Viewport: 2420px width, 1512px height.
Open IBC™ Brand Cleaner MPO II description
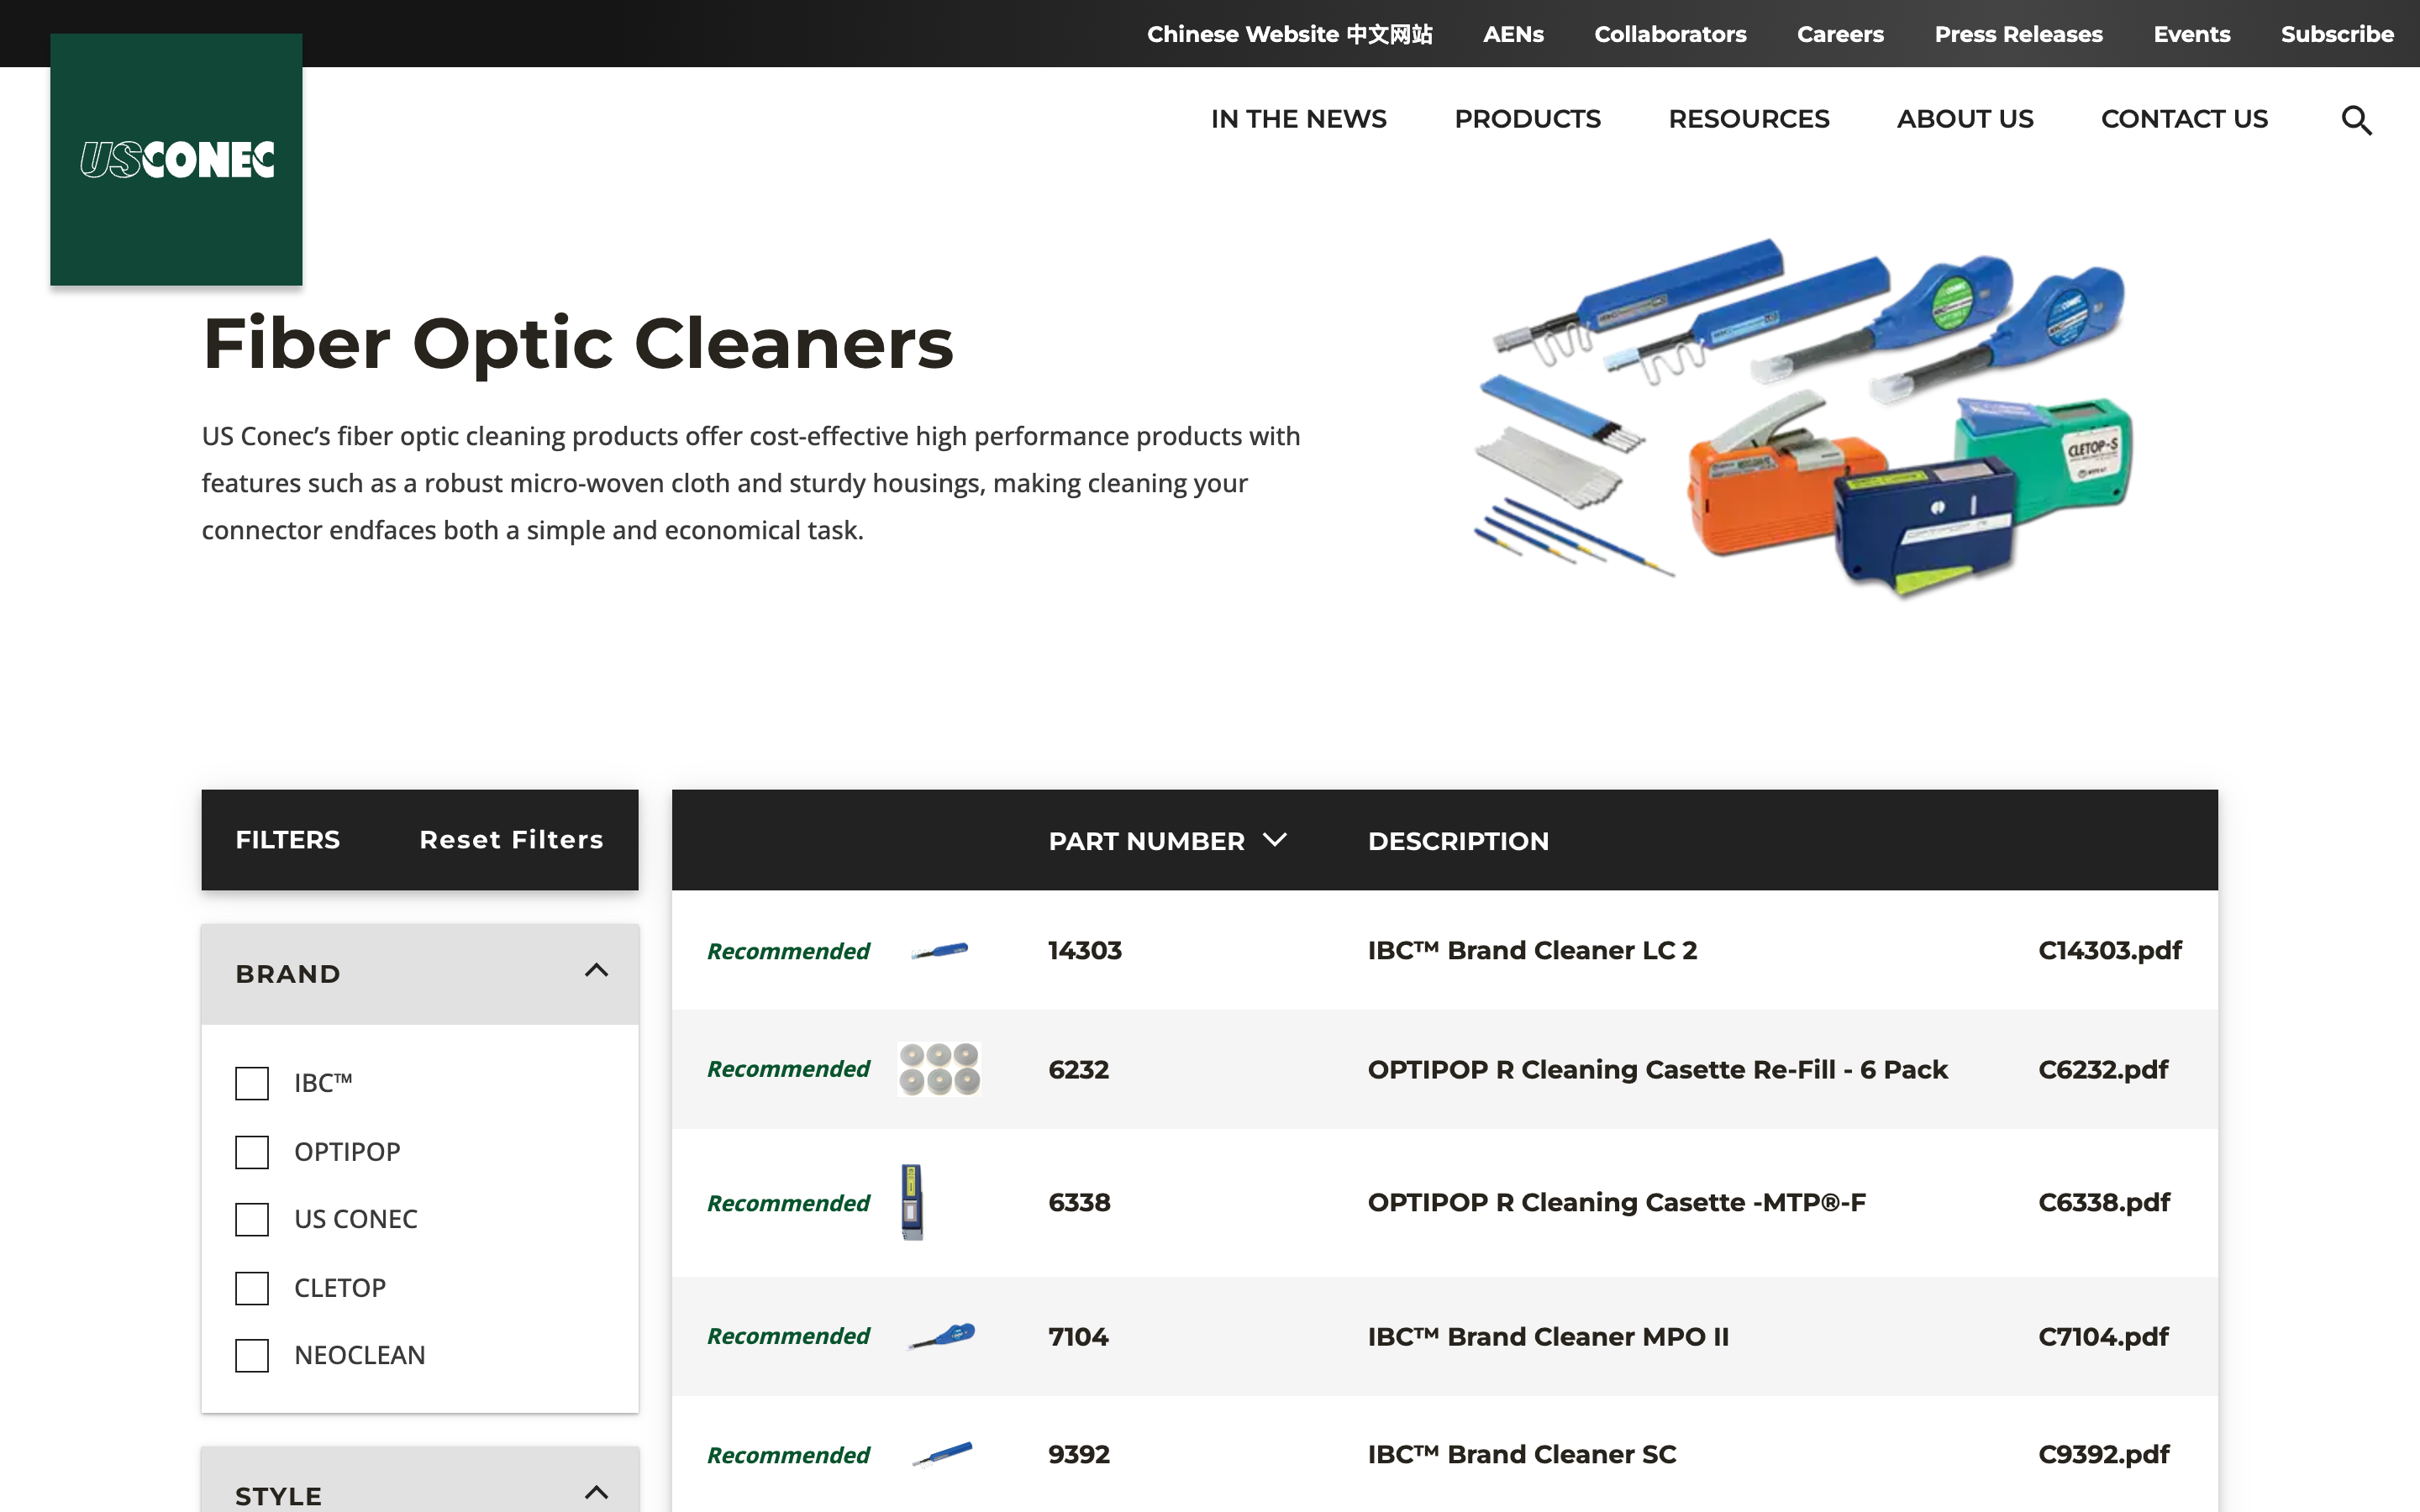[1548, 1336]
